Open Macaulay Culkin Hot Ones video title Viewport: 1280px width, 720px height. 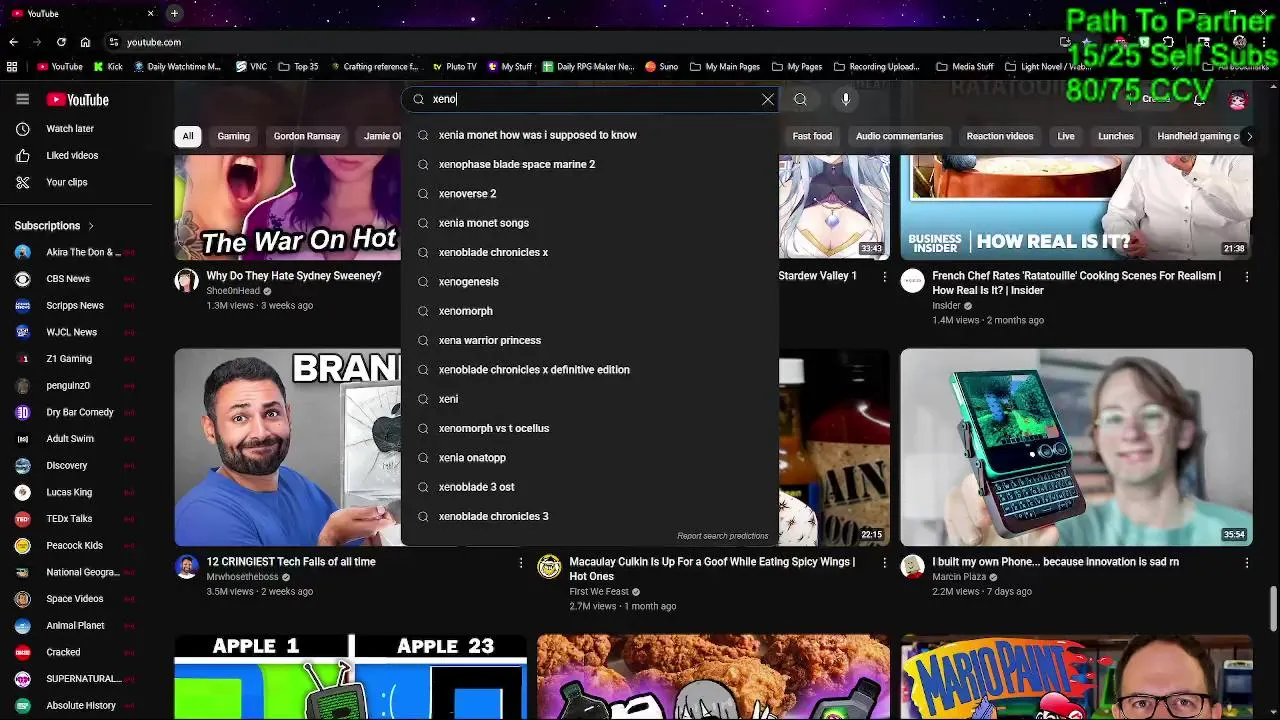(712, 569)
